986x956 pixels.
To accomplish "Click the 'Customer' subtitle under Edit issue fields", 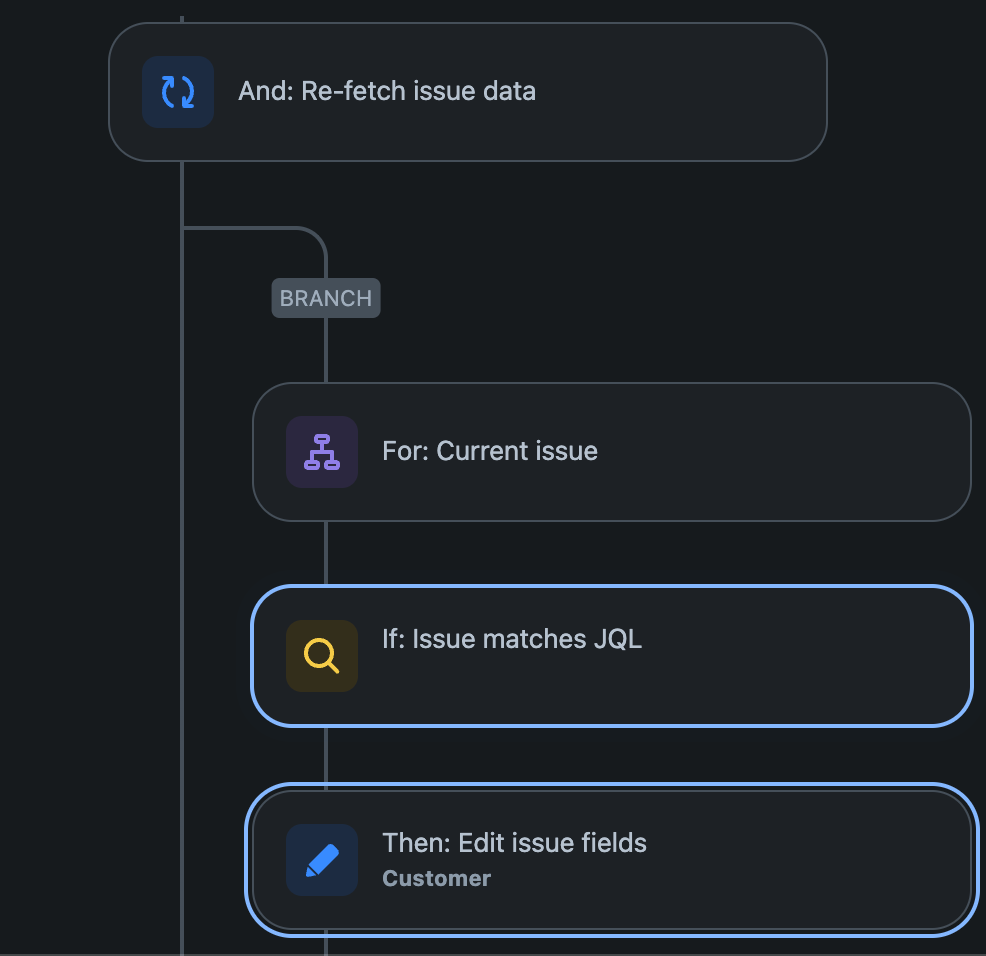I will pos(437,879).
